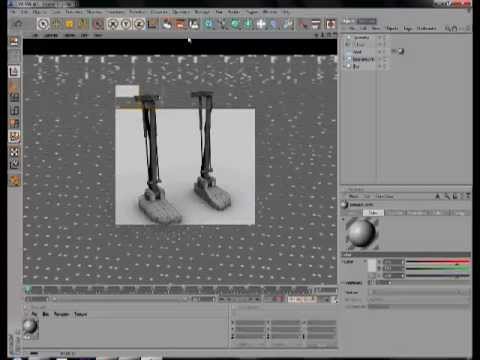Switch the coordinate system icon
The image size is (480, 360).
tap(153, 24)
